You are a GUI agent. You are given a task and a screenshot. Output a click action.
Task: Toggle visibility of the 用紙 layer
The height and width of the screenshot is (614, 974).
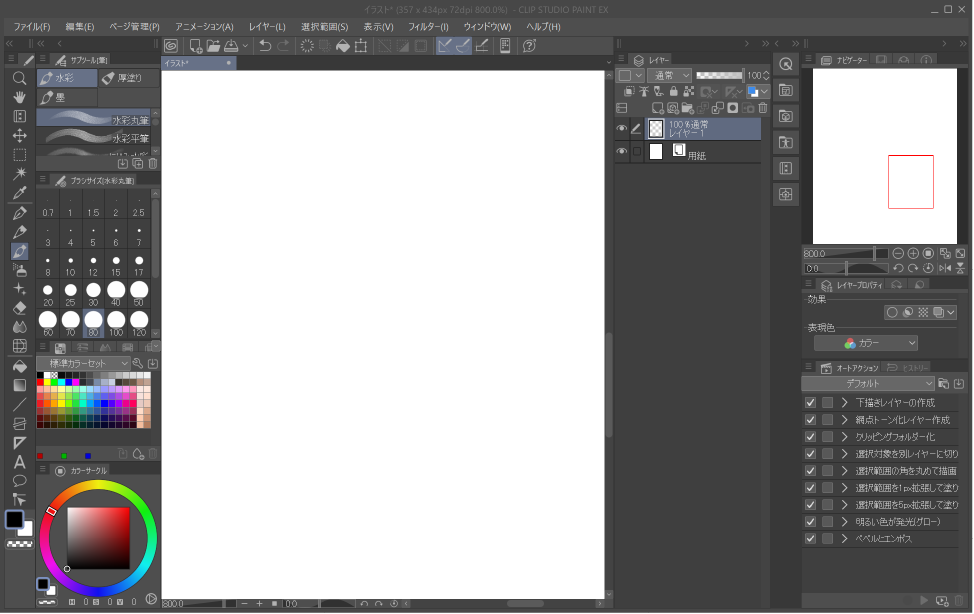pos(621,151)
